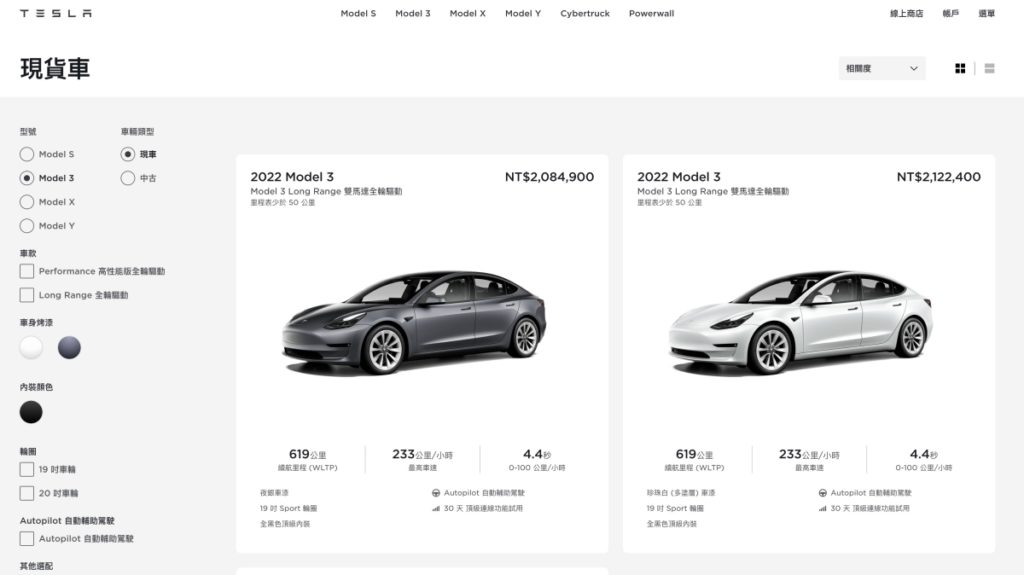This screenshot has height=575, width=1024.
Task: Open the 帳戶 account link
Action: click(x=950, y=13)
